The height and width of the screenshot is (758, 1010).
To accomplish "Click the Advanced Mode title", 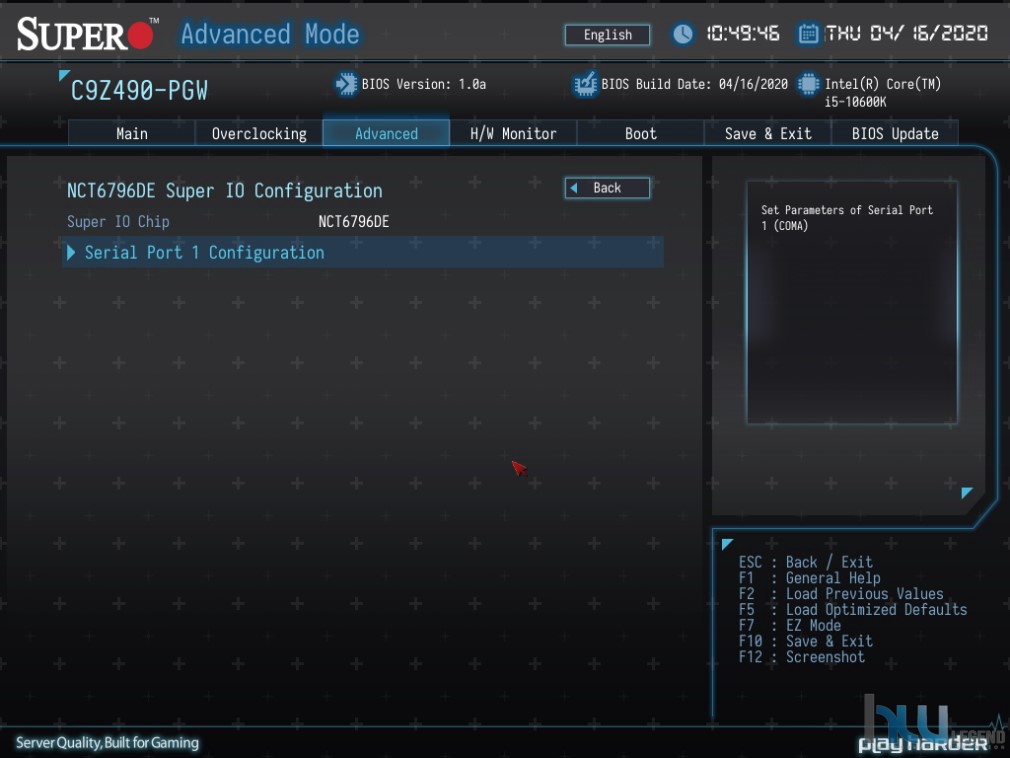I will pos(270,33).
